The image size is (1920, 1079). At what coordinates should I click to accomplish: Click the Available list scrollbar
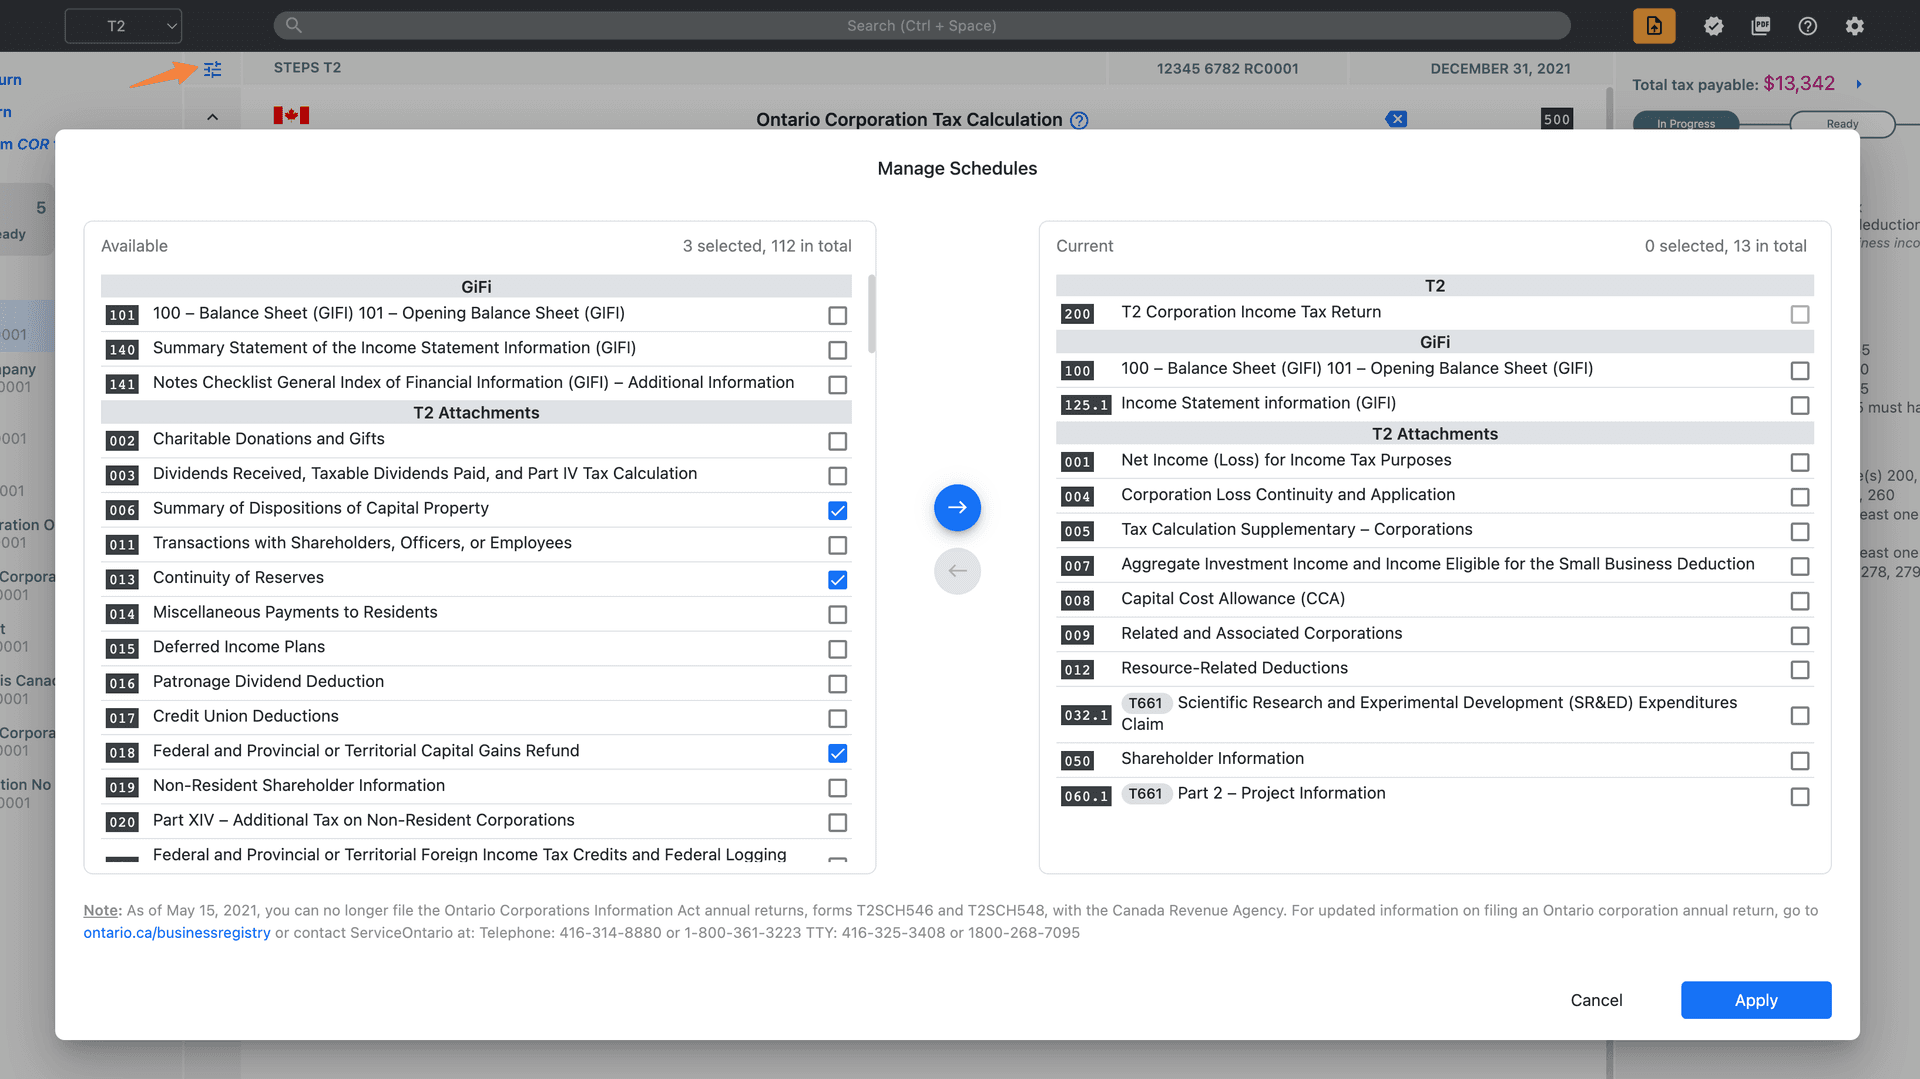point(872,314)
